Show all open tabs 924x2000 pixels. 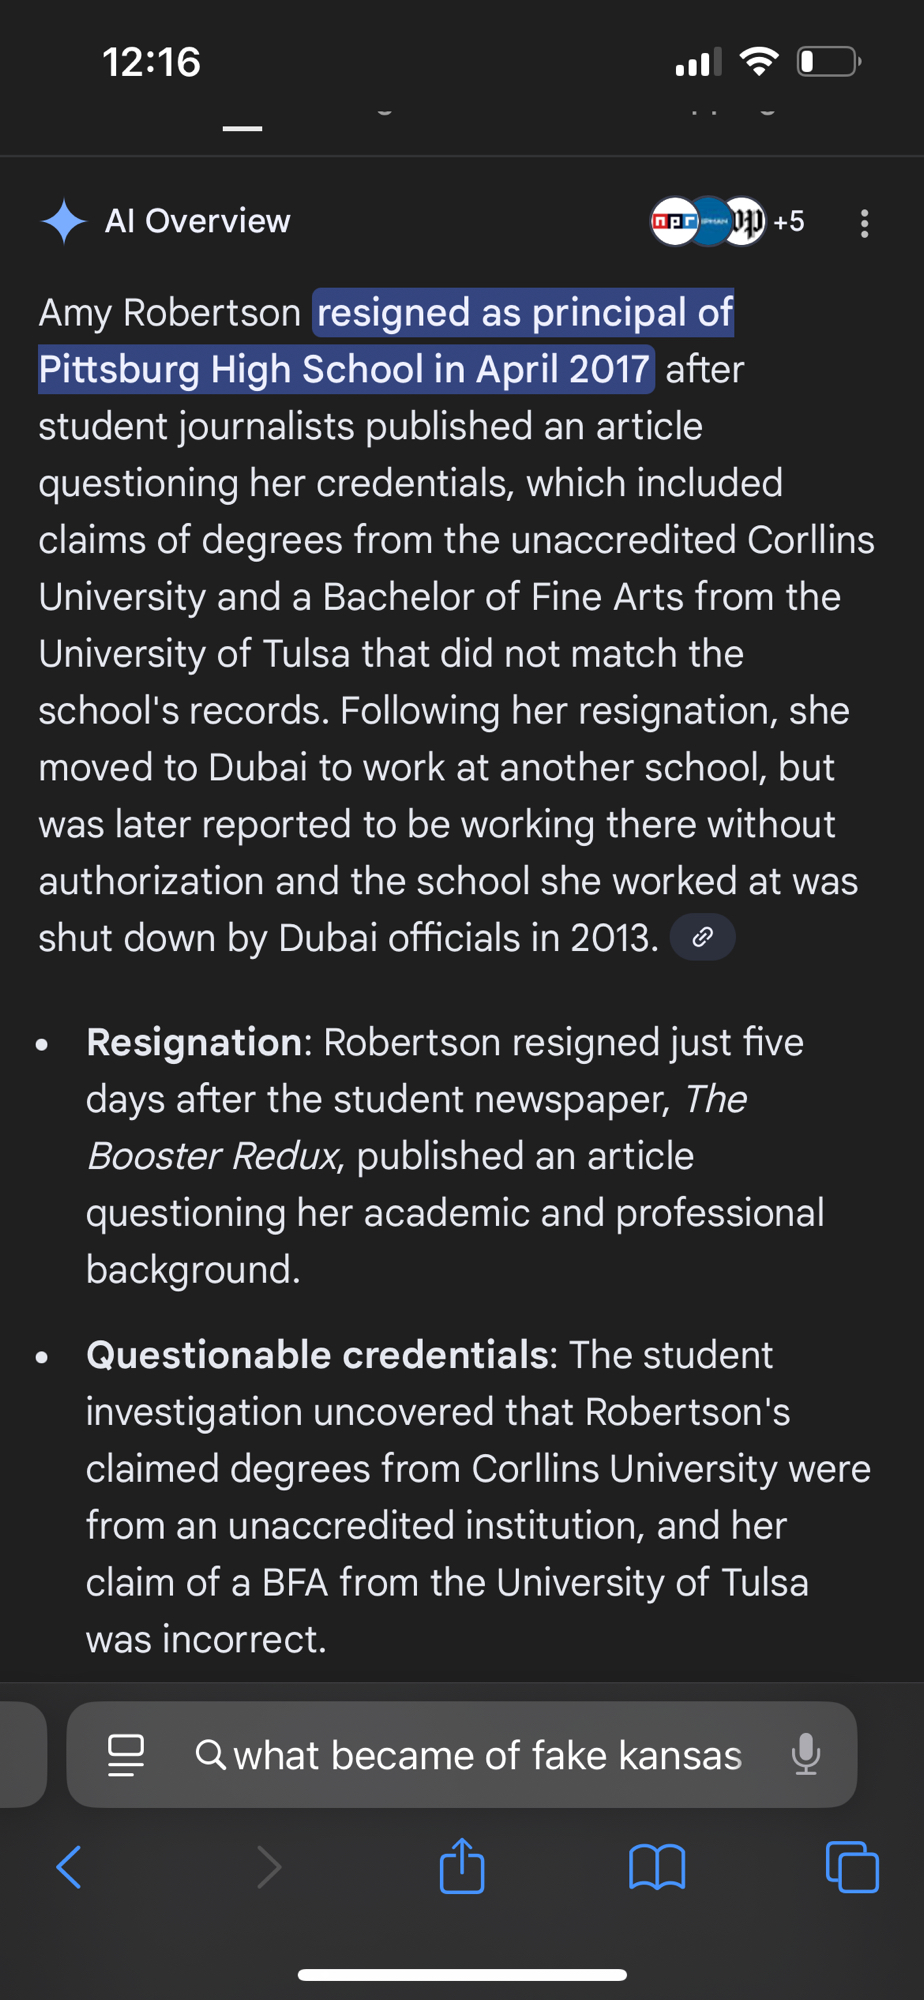852,1867
